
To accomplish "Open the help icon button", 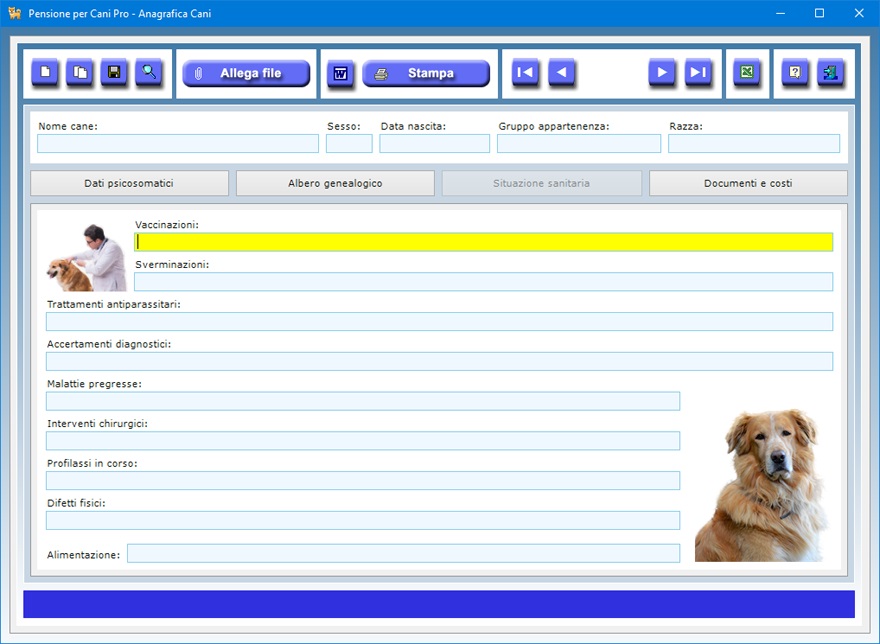I will coord(795,72).
